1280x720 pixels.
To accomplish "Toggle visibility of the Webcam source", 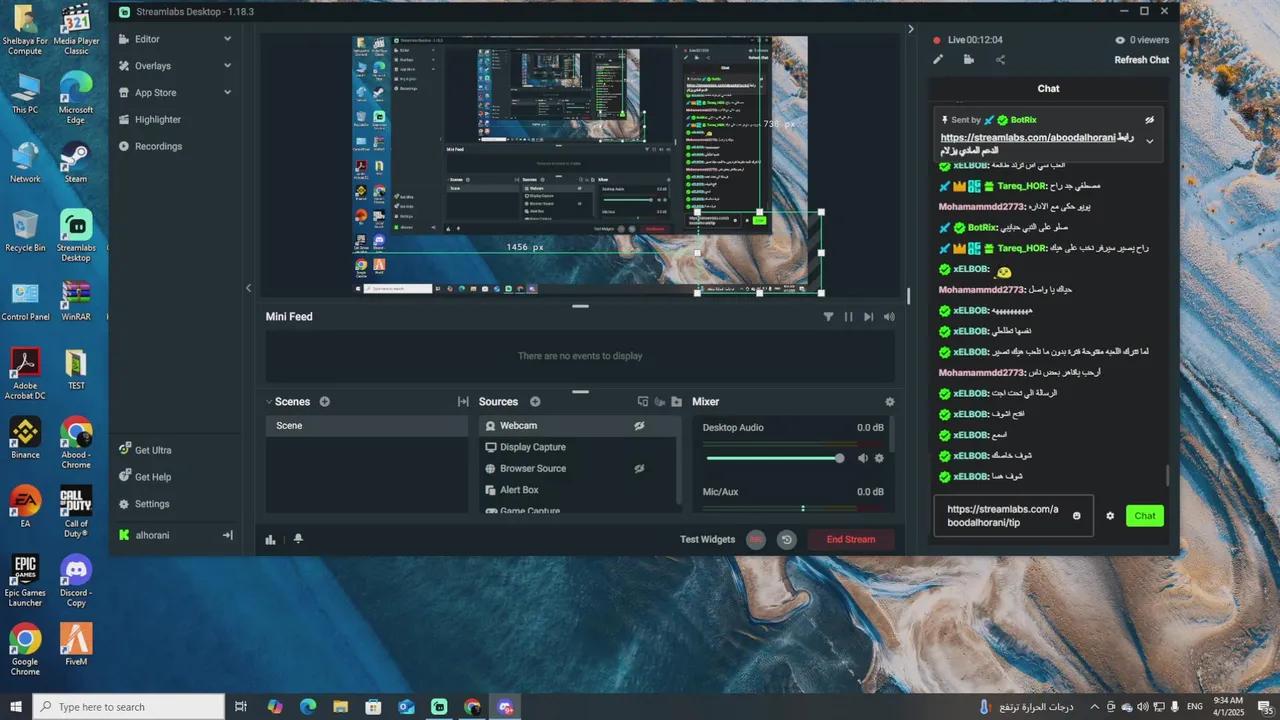I will pyautogui.click(x=639, y=426).
